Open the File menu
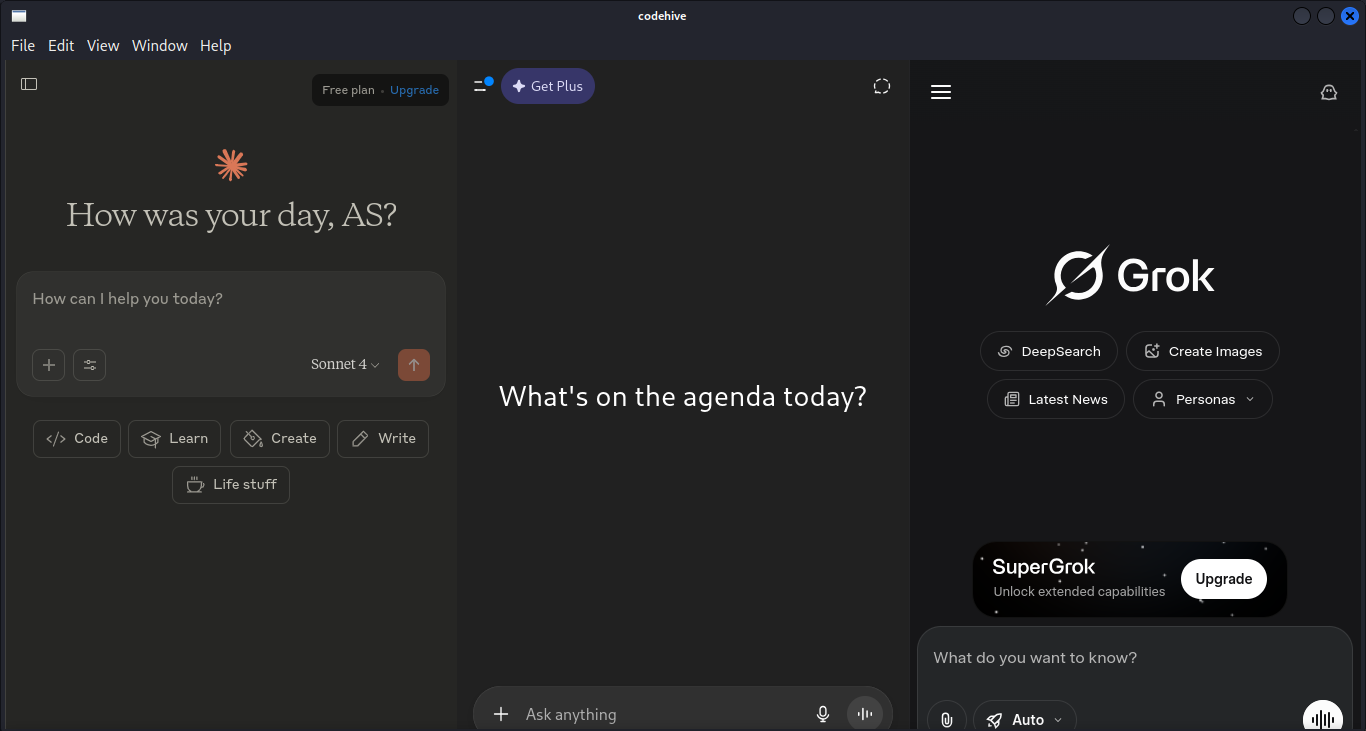 tap(23, 46)
